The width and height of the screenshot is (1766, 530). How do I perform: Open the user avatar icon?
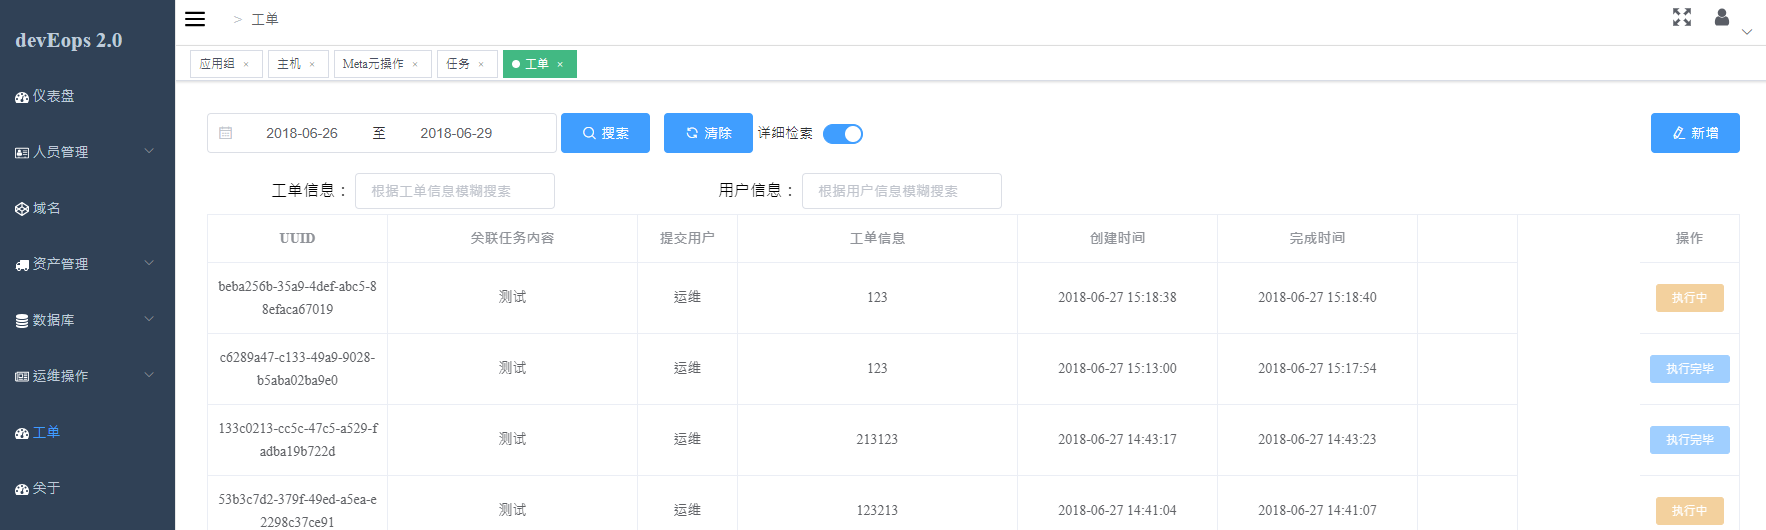point(1722,17)
